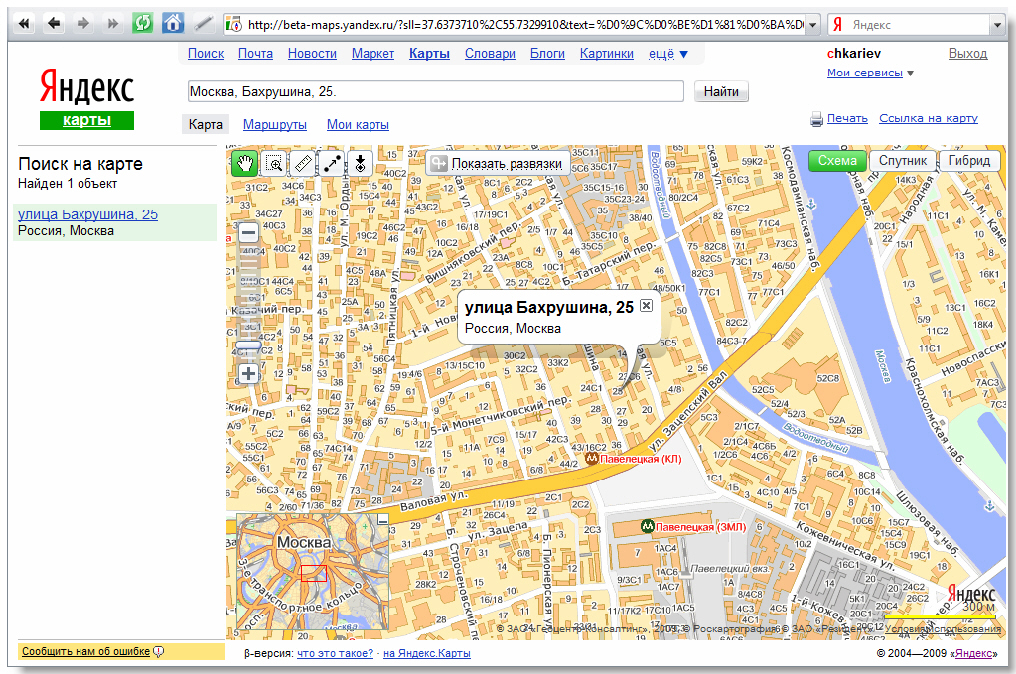Viewport: 1016px width, 674px height.
Task: Select the hand pan tool on map
Action: click(x=244, y=163)
